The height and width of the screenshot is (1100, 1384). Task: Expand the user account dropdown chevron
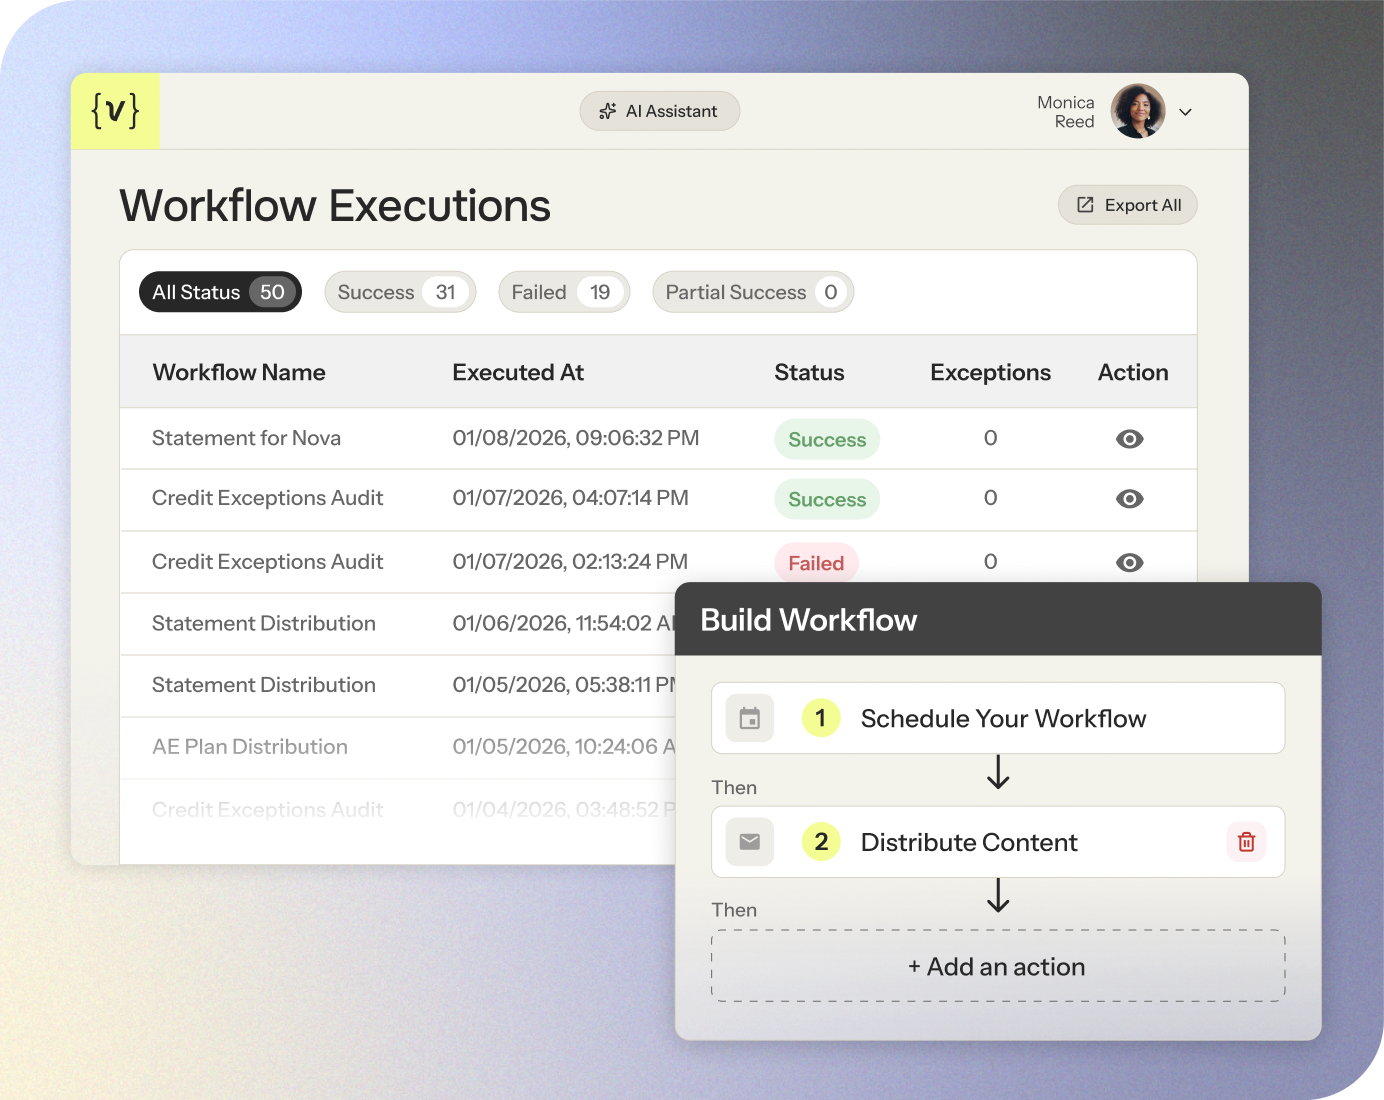(x=1185, y=112)
